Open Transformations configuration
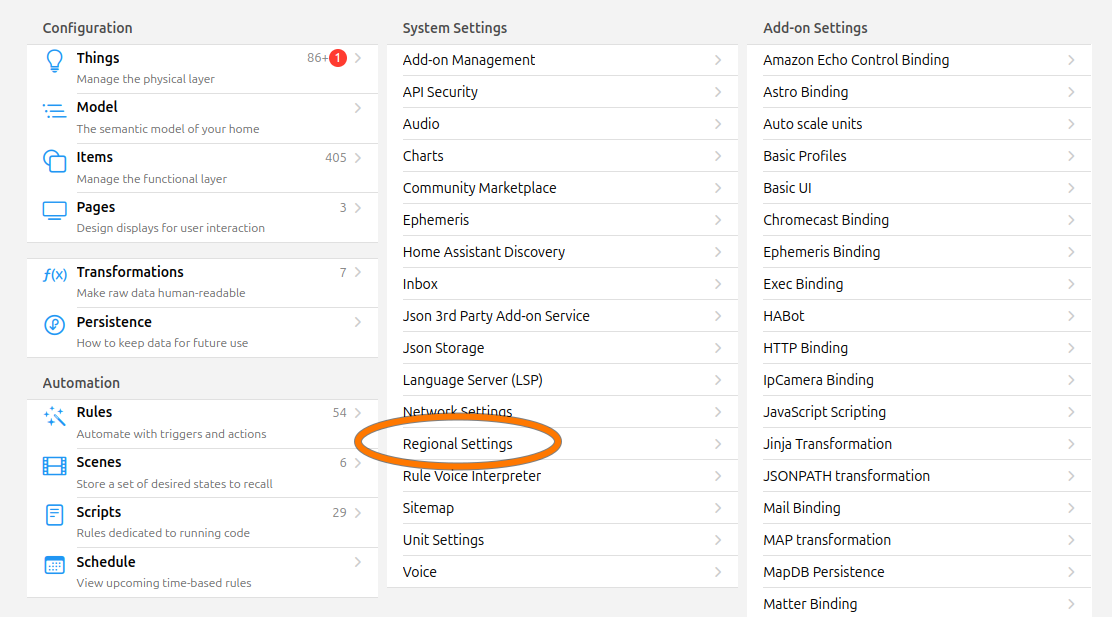The image size is (1112, 617). [x=202, y=282]
